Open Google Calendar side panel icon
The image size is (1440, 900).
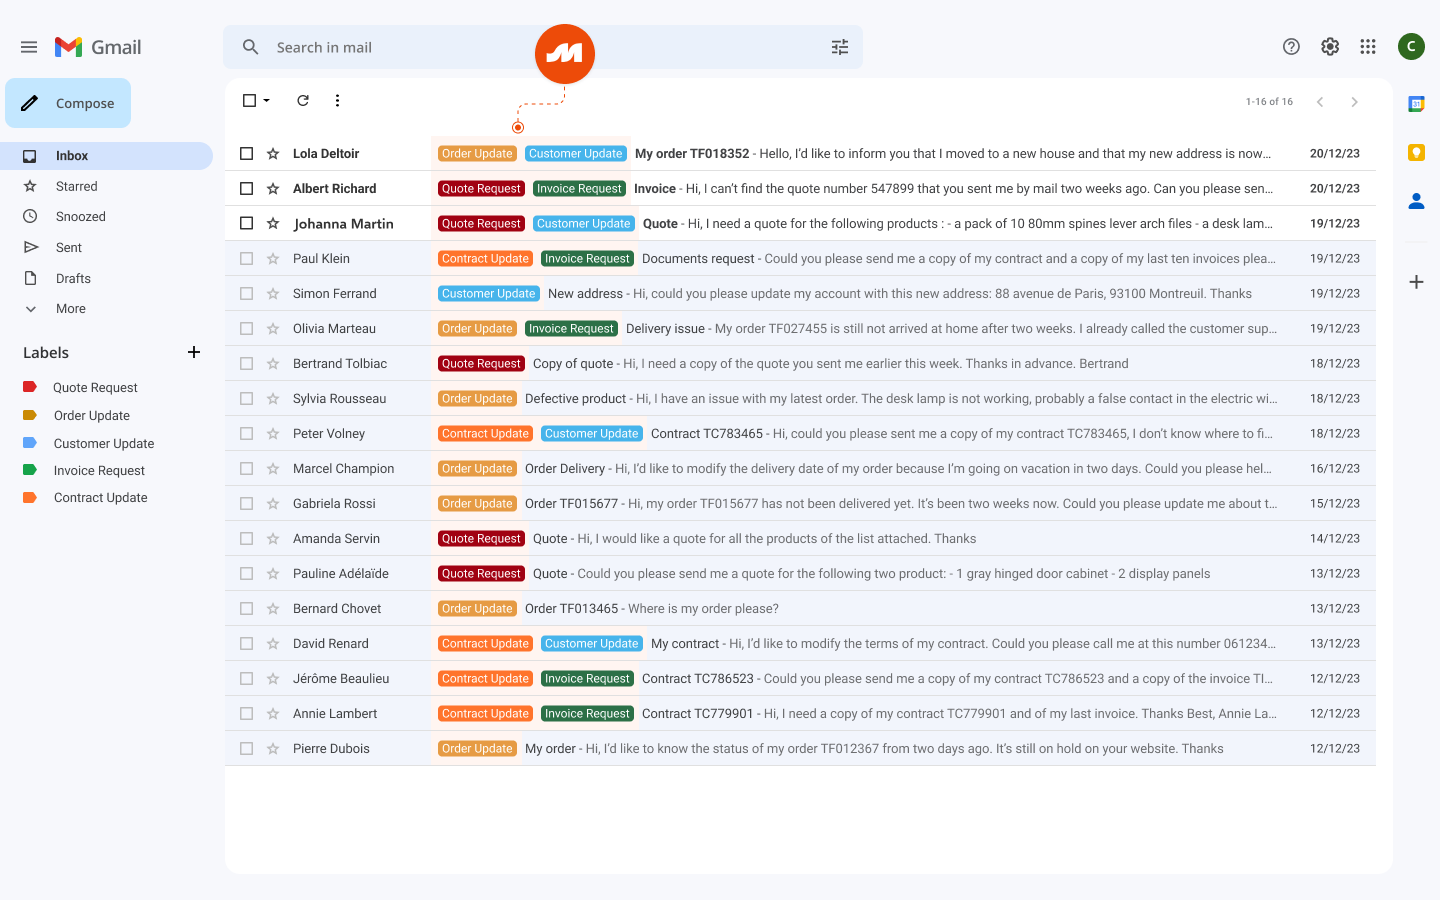click(x=1416, y=104)
